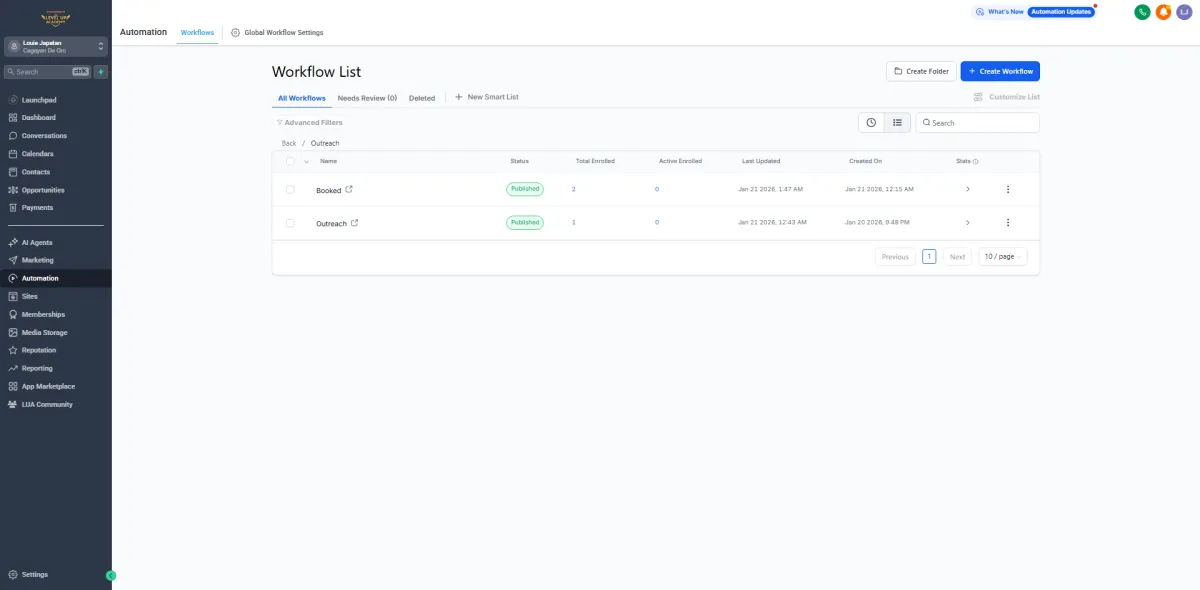Open the orange notifications bell
This screenshot has width=1200, height=590.
1163,12
